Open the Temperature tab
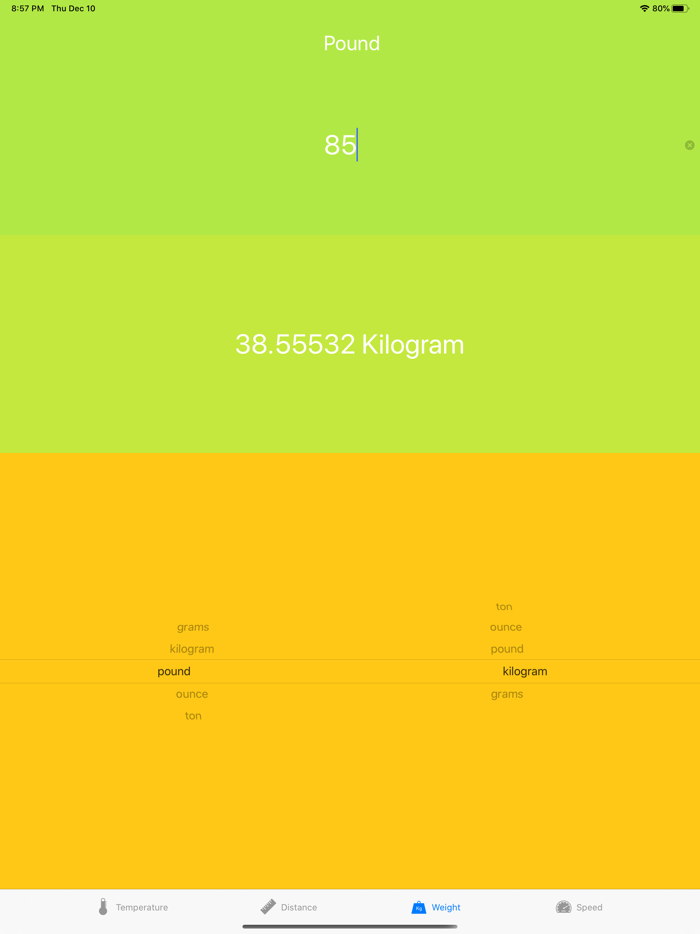The width and height of the screenshot is (700, 934). click(x=132, y=907)
